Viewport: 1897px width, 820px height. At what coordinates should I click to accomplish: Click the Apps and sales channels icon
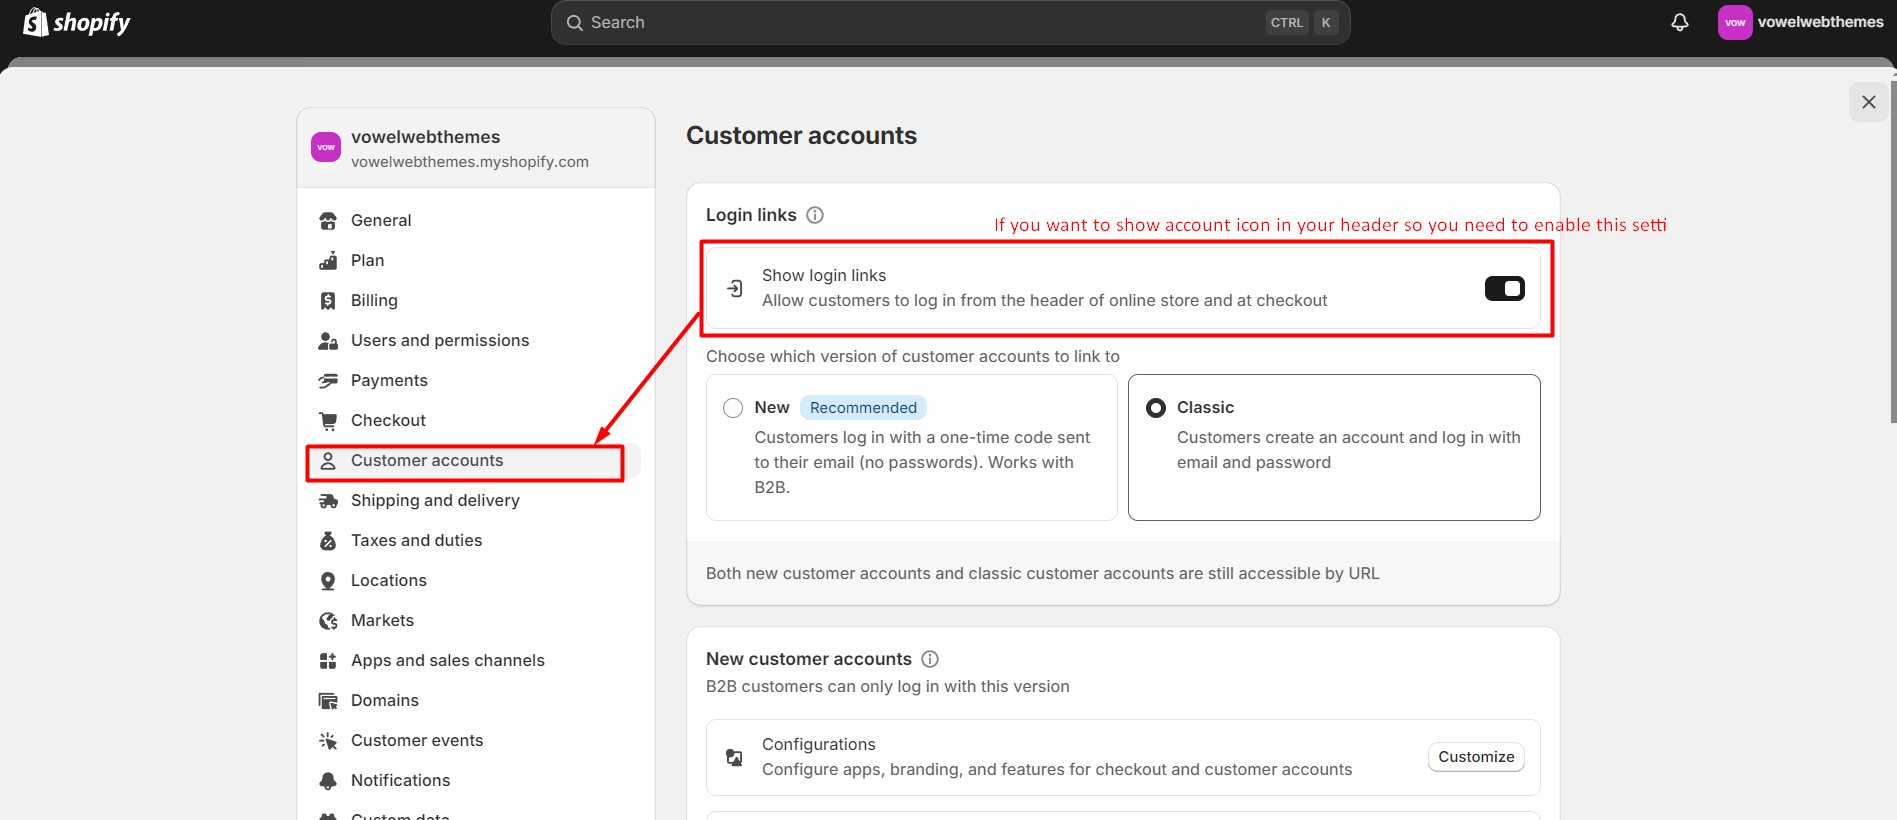(x=328, y=661)
